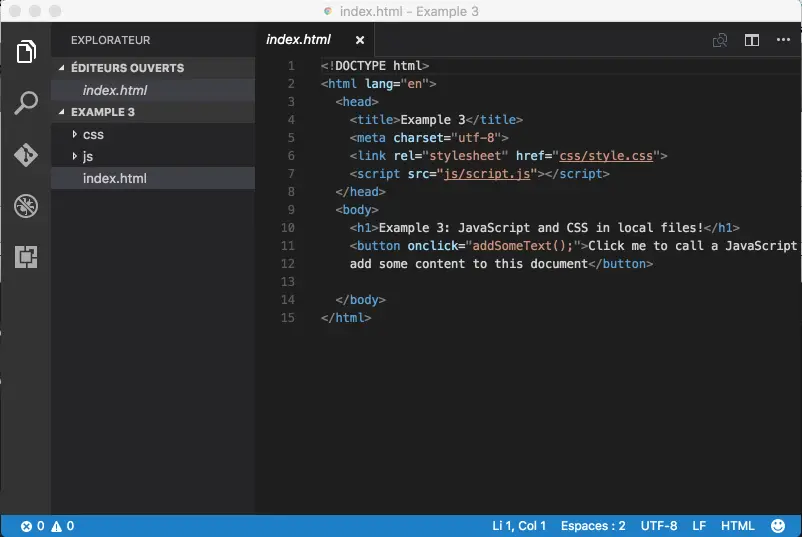
Task: Follow the css/style.css link in code
Action: click(x=606, y=156)
